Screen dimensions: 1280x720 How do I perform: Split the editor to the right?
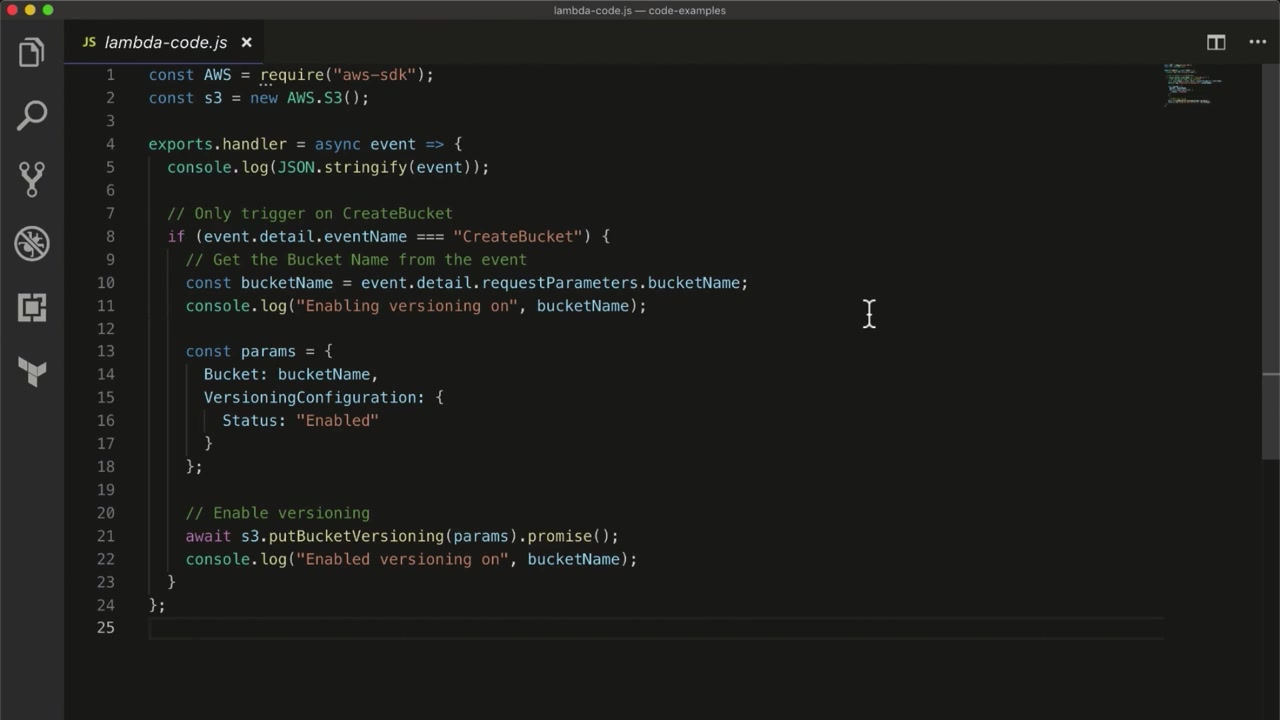click(1216, 42)
